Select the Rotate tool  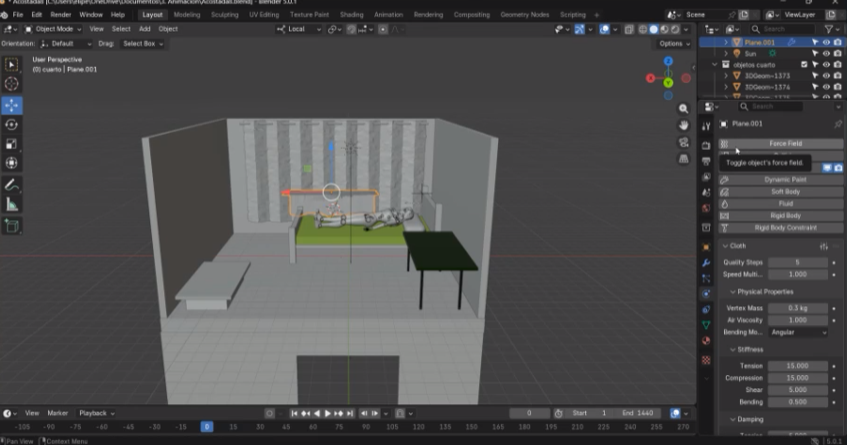click(x=12, y=125)
